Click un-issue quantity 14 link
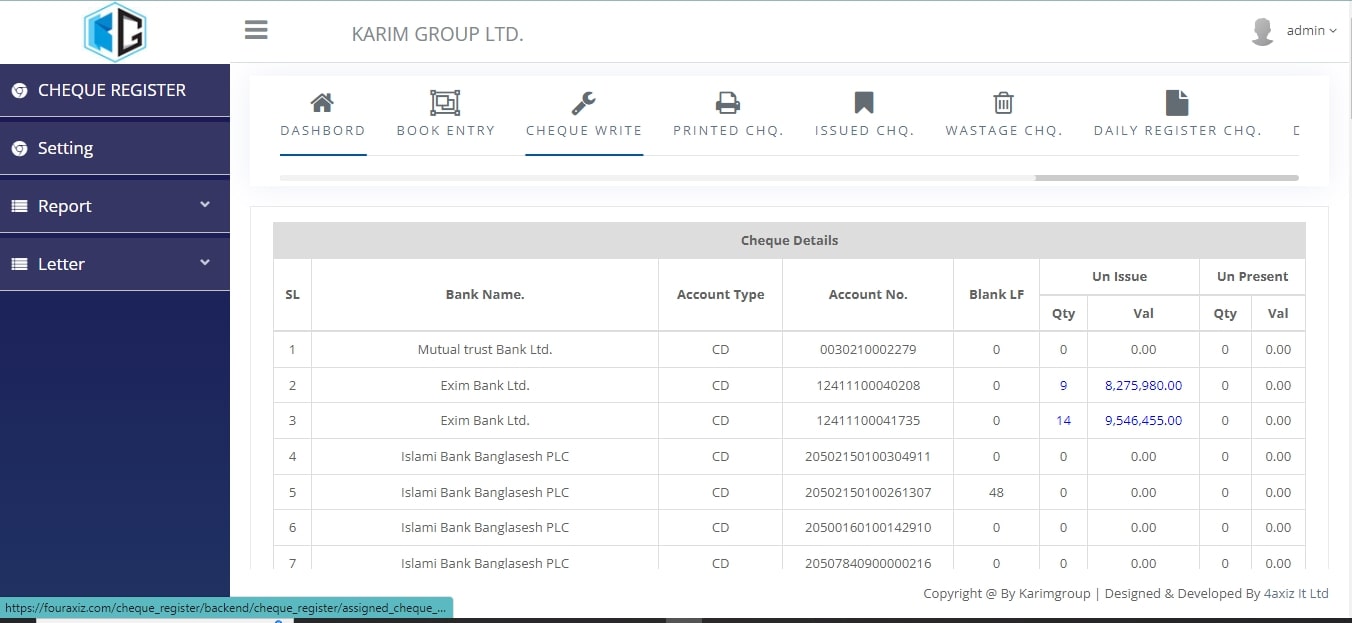 click(x=1063, y=421)
